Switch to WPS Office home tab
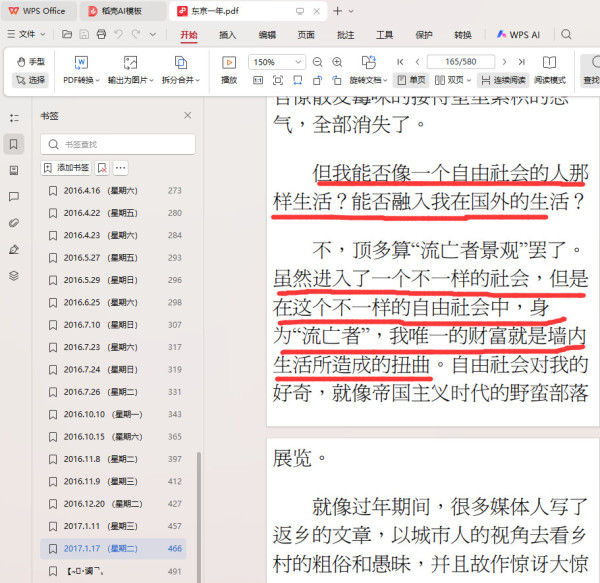This screenshot has height=583, width=600. coord(37,11)
